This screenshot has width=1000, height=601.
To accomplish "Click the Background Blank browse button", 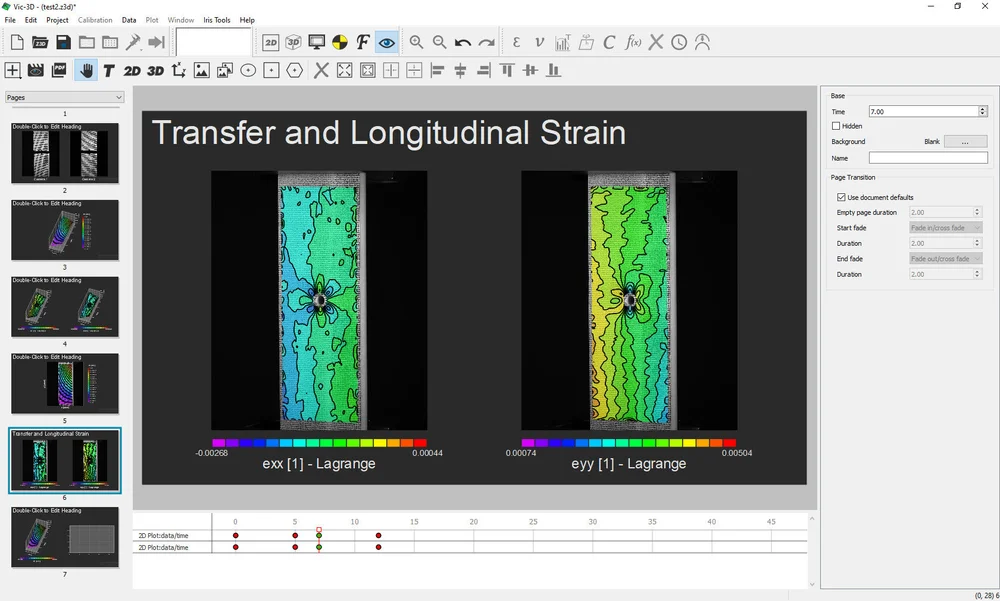I will [965, 141].
